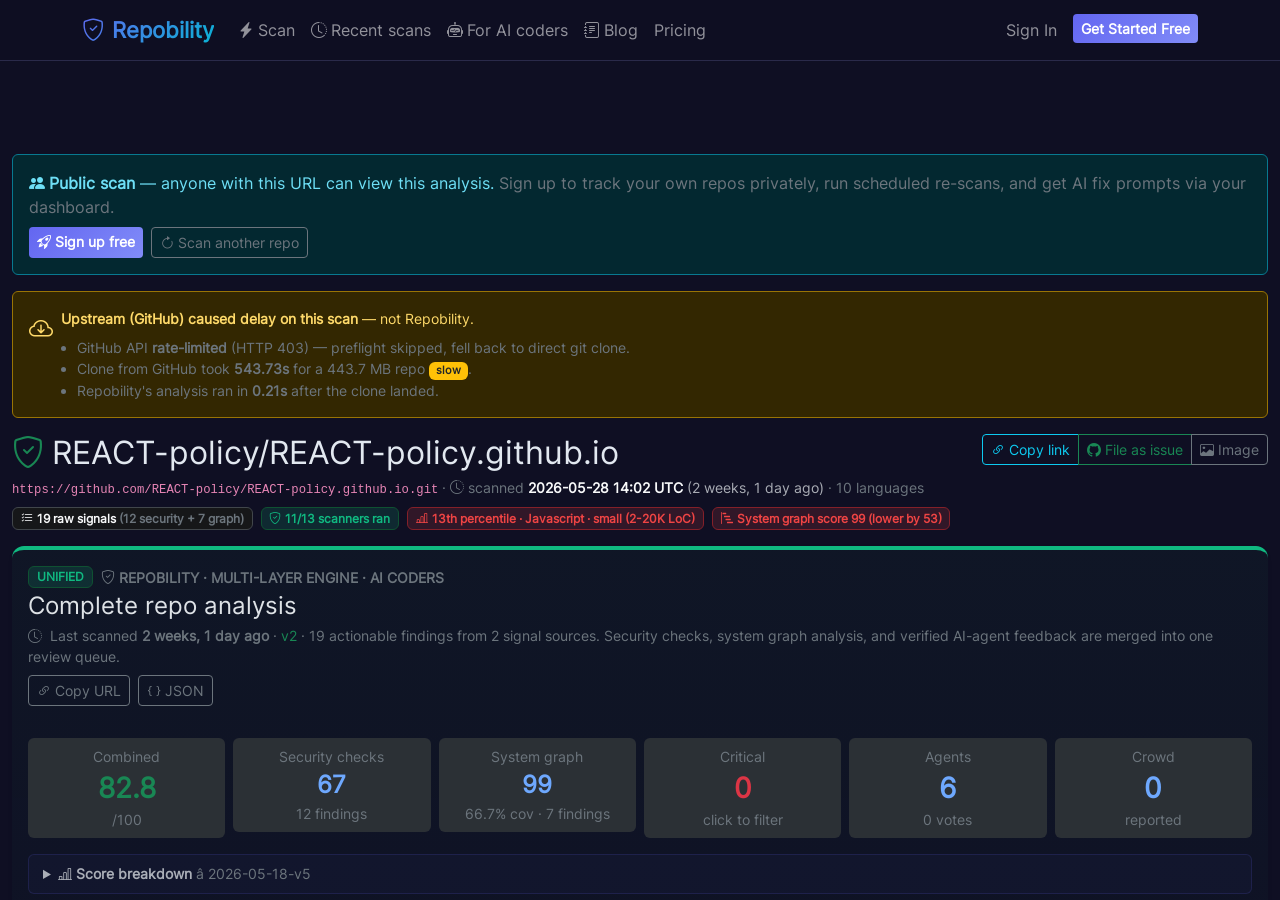Click the clock icon beside scanned date
This screenshot has height=900, width=1280.
(x=457, y=488)
